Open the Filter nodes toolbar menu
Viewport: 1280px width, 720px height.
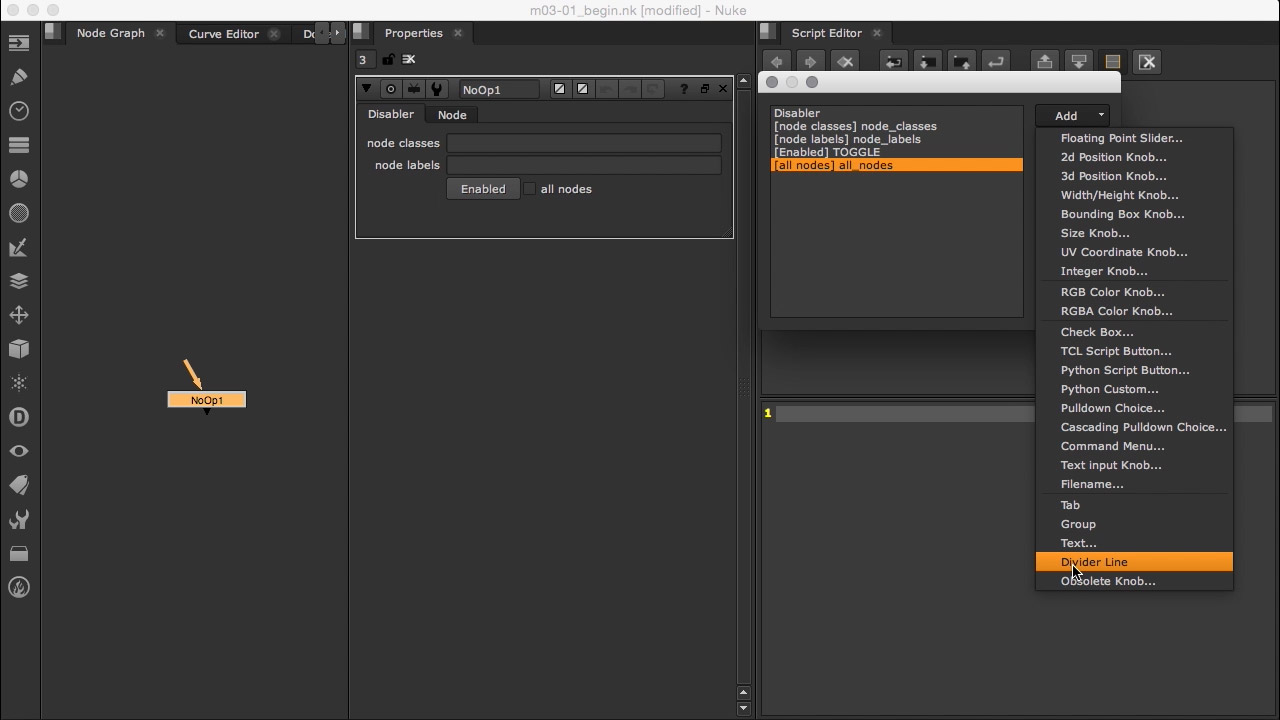[x=19, y=213]
